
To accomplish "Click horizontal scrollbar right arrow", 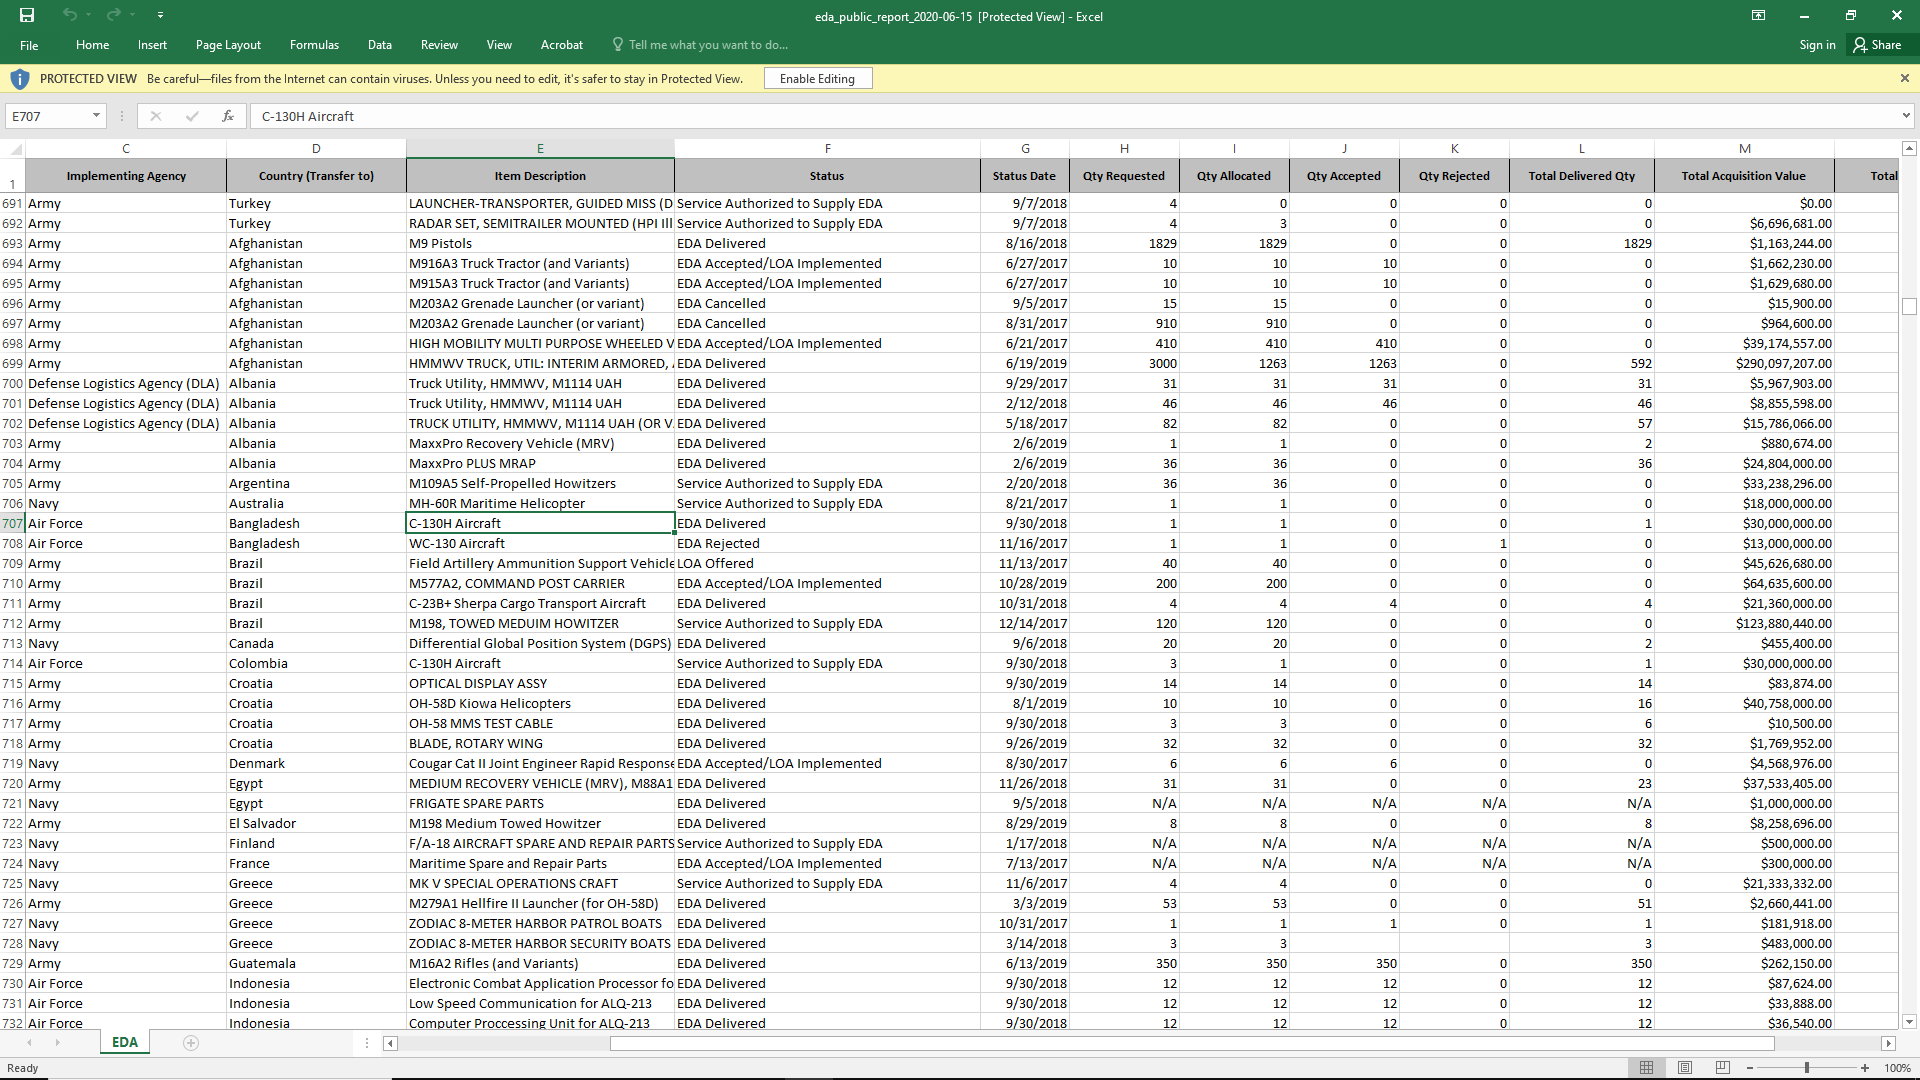I will [1889, 1043].
